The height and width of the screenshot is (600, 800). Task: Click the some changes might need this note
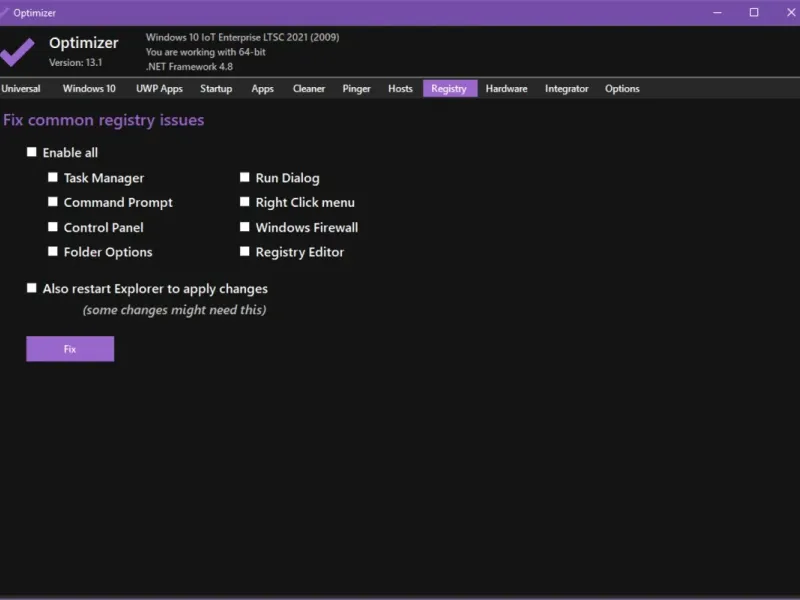point(174,310)
